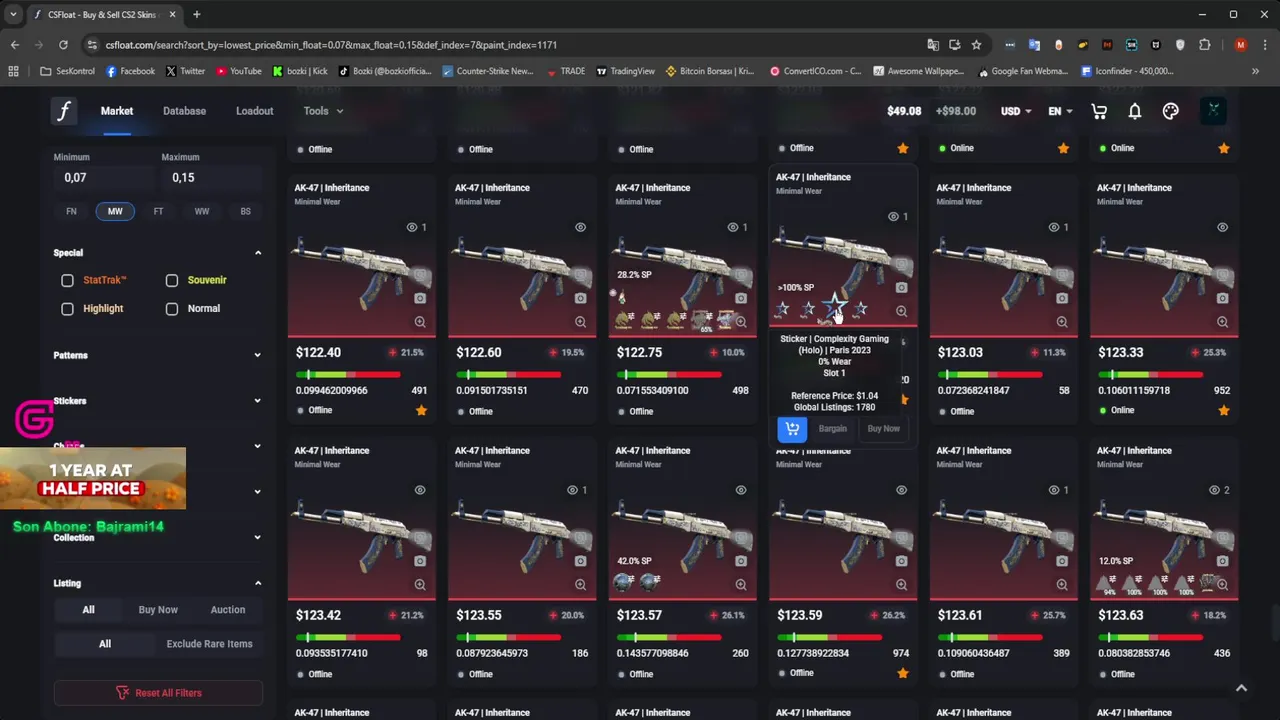Click the star on the $123.59 listing

[903, 674]
